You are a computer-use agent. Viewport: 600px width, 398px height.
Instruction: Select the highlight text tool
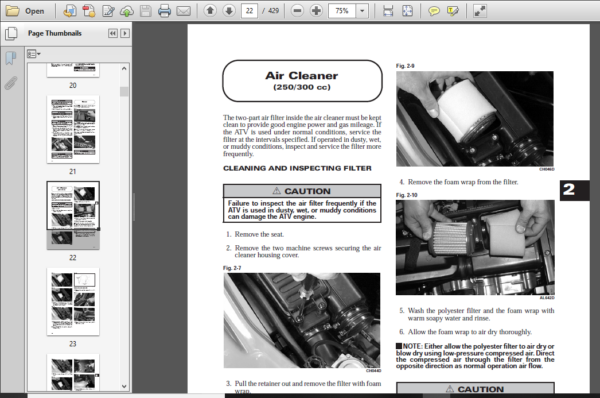tap(453, 11)
